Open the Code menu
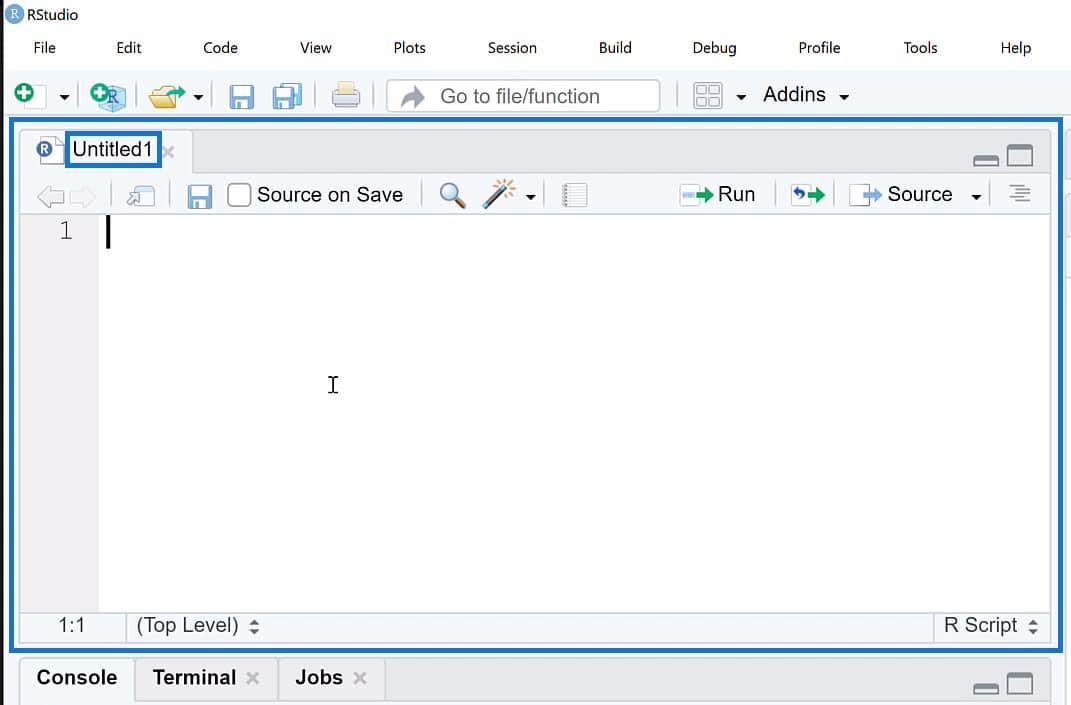Screen dimensions: 1071x705 pos(220,48)
